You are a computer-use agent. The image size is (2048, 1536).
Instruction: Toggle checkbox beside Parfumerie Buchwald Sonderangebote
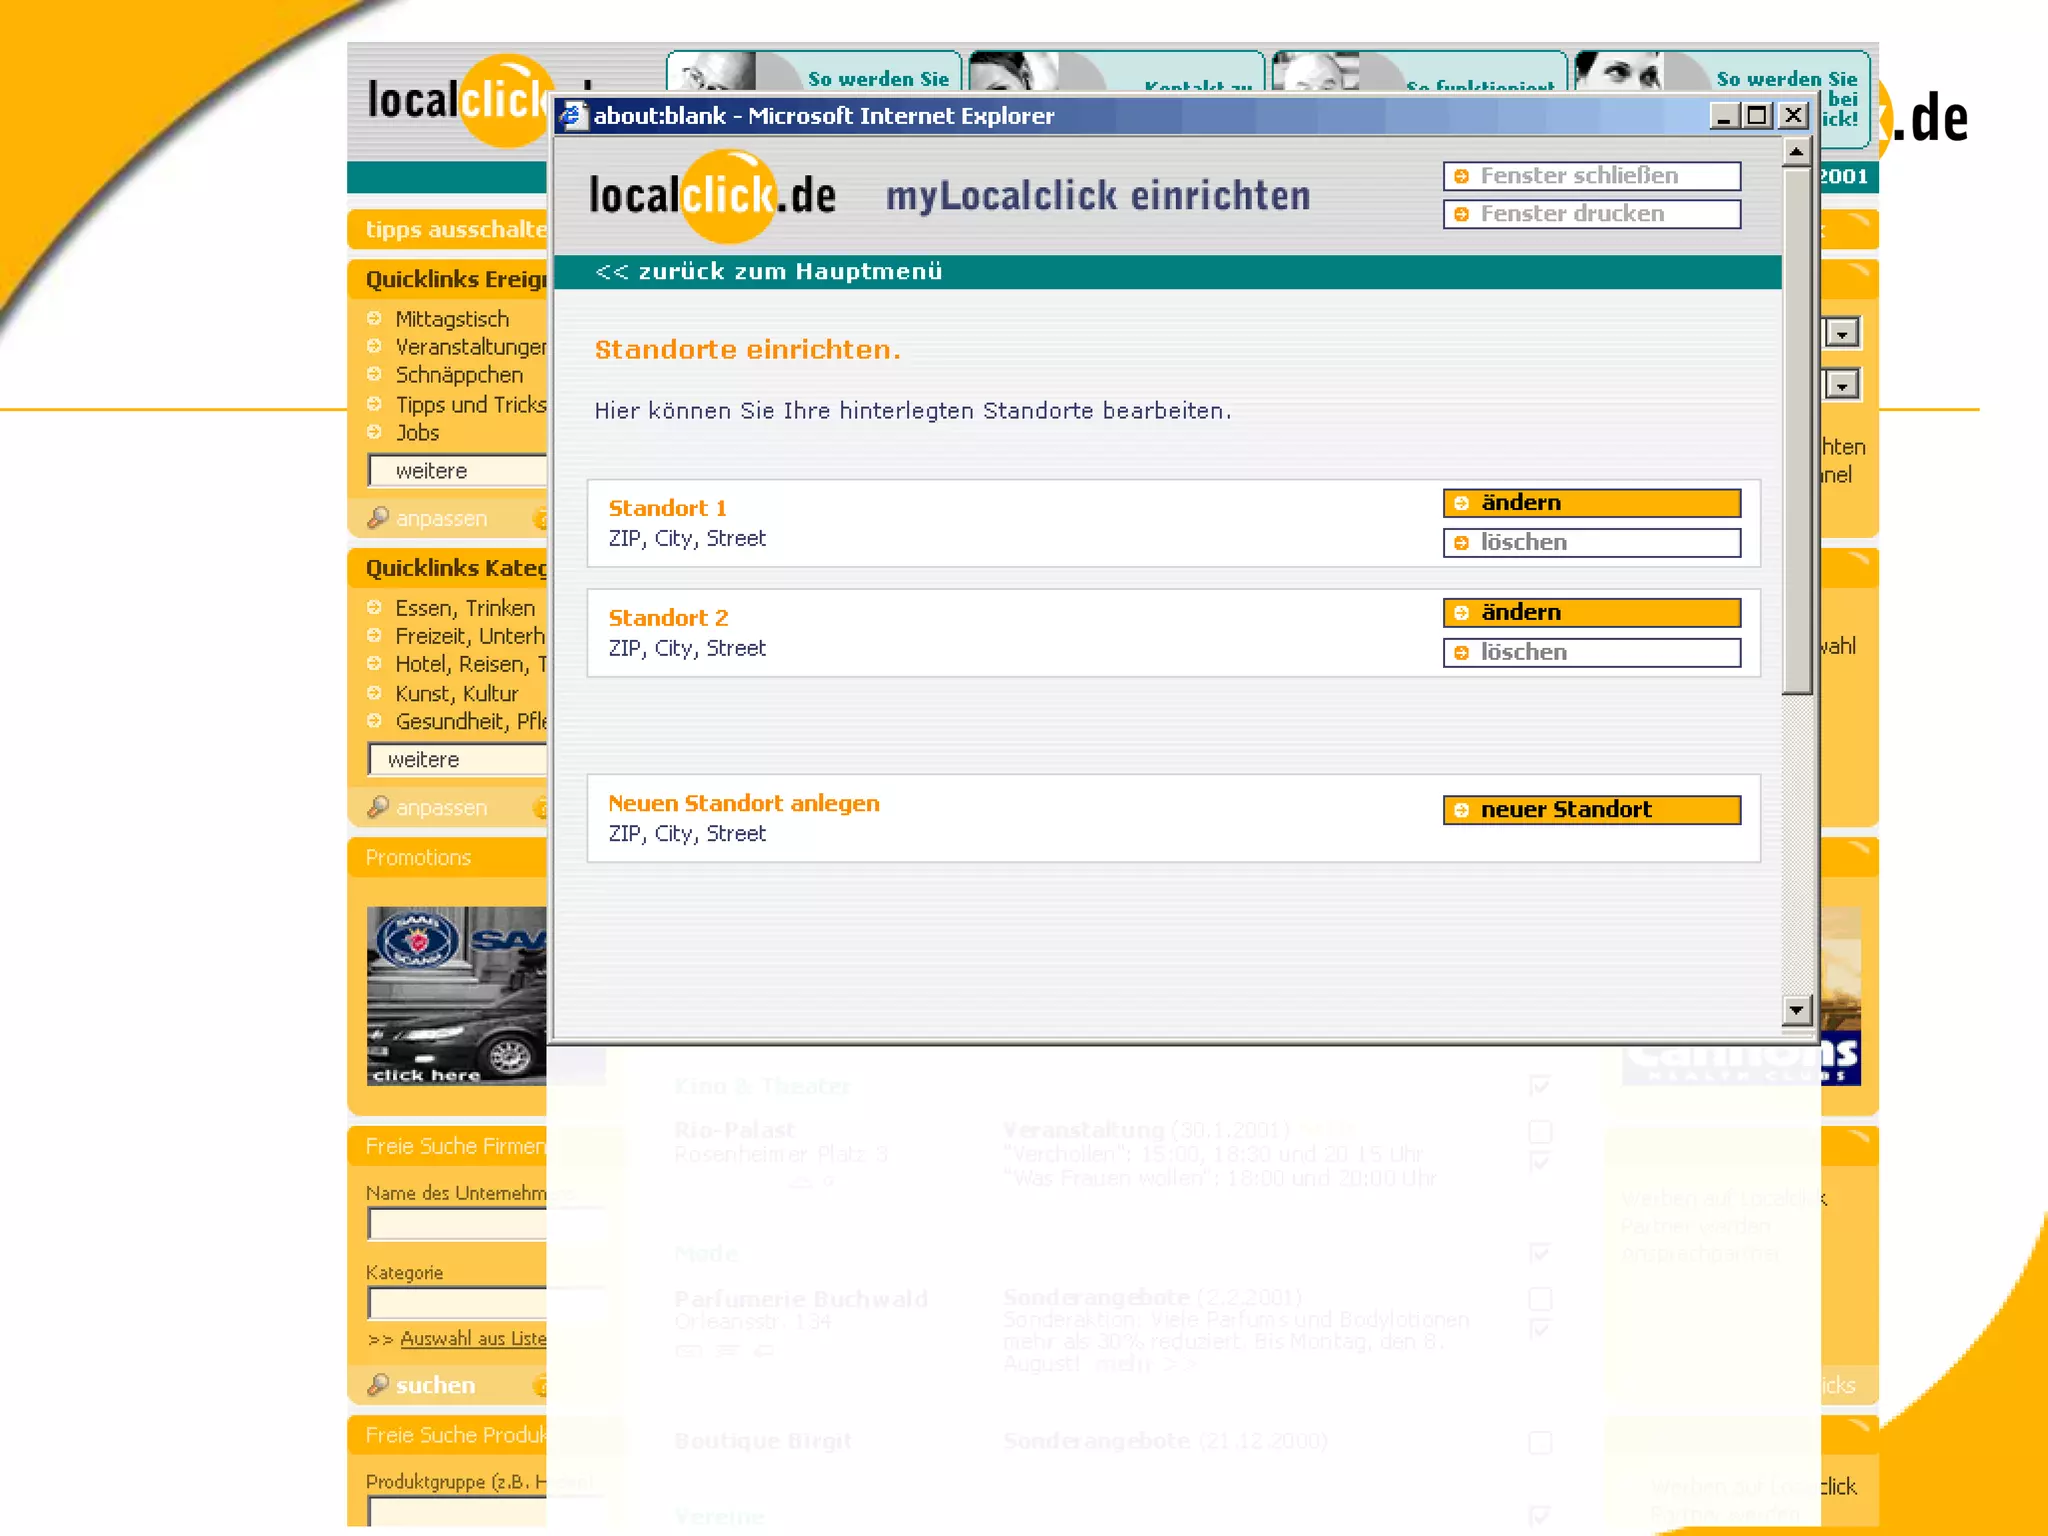point(1540,1299)
